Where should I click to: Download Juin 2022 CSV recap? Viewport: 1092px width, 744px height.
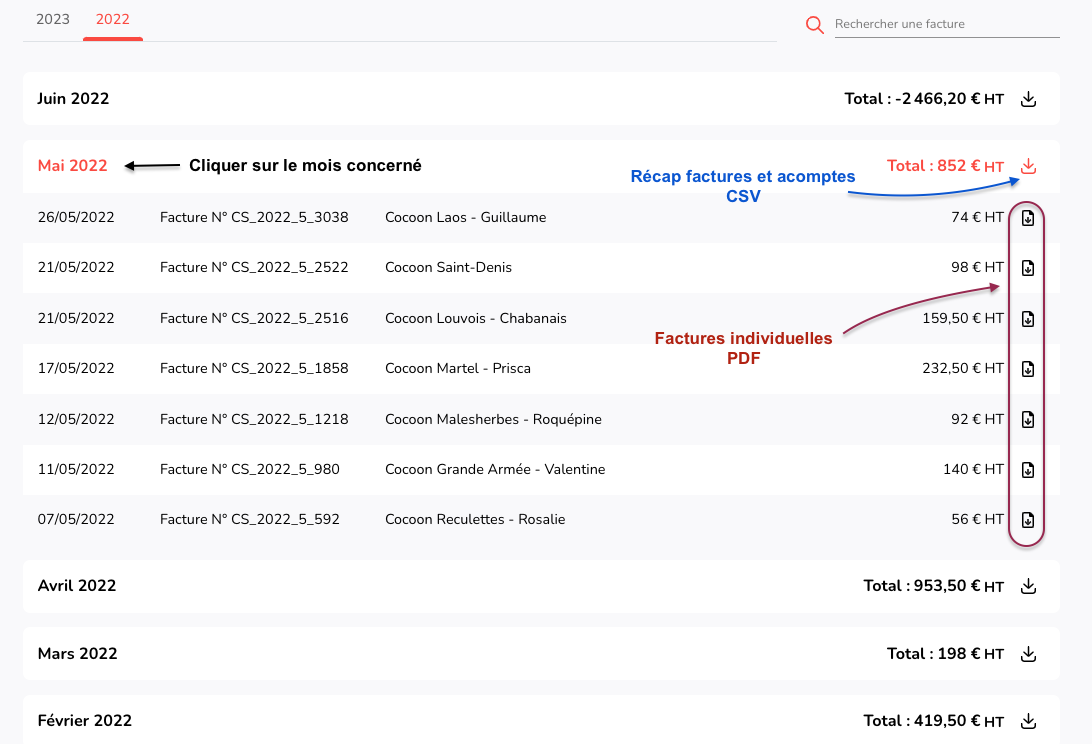coord(1028,99)
